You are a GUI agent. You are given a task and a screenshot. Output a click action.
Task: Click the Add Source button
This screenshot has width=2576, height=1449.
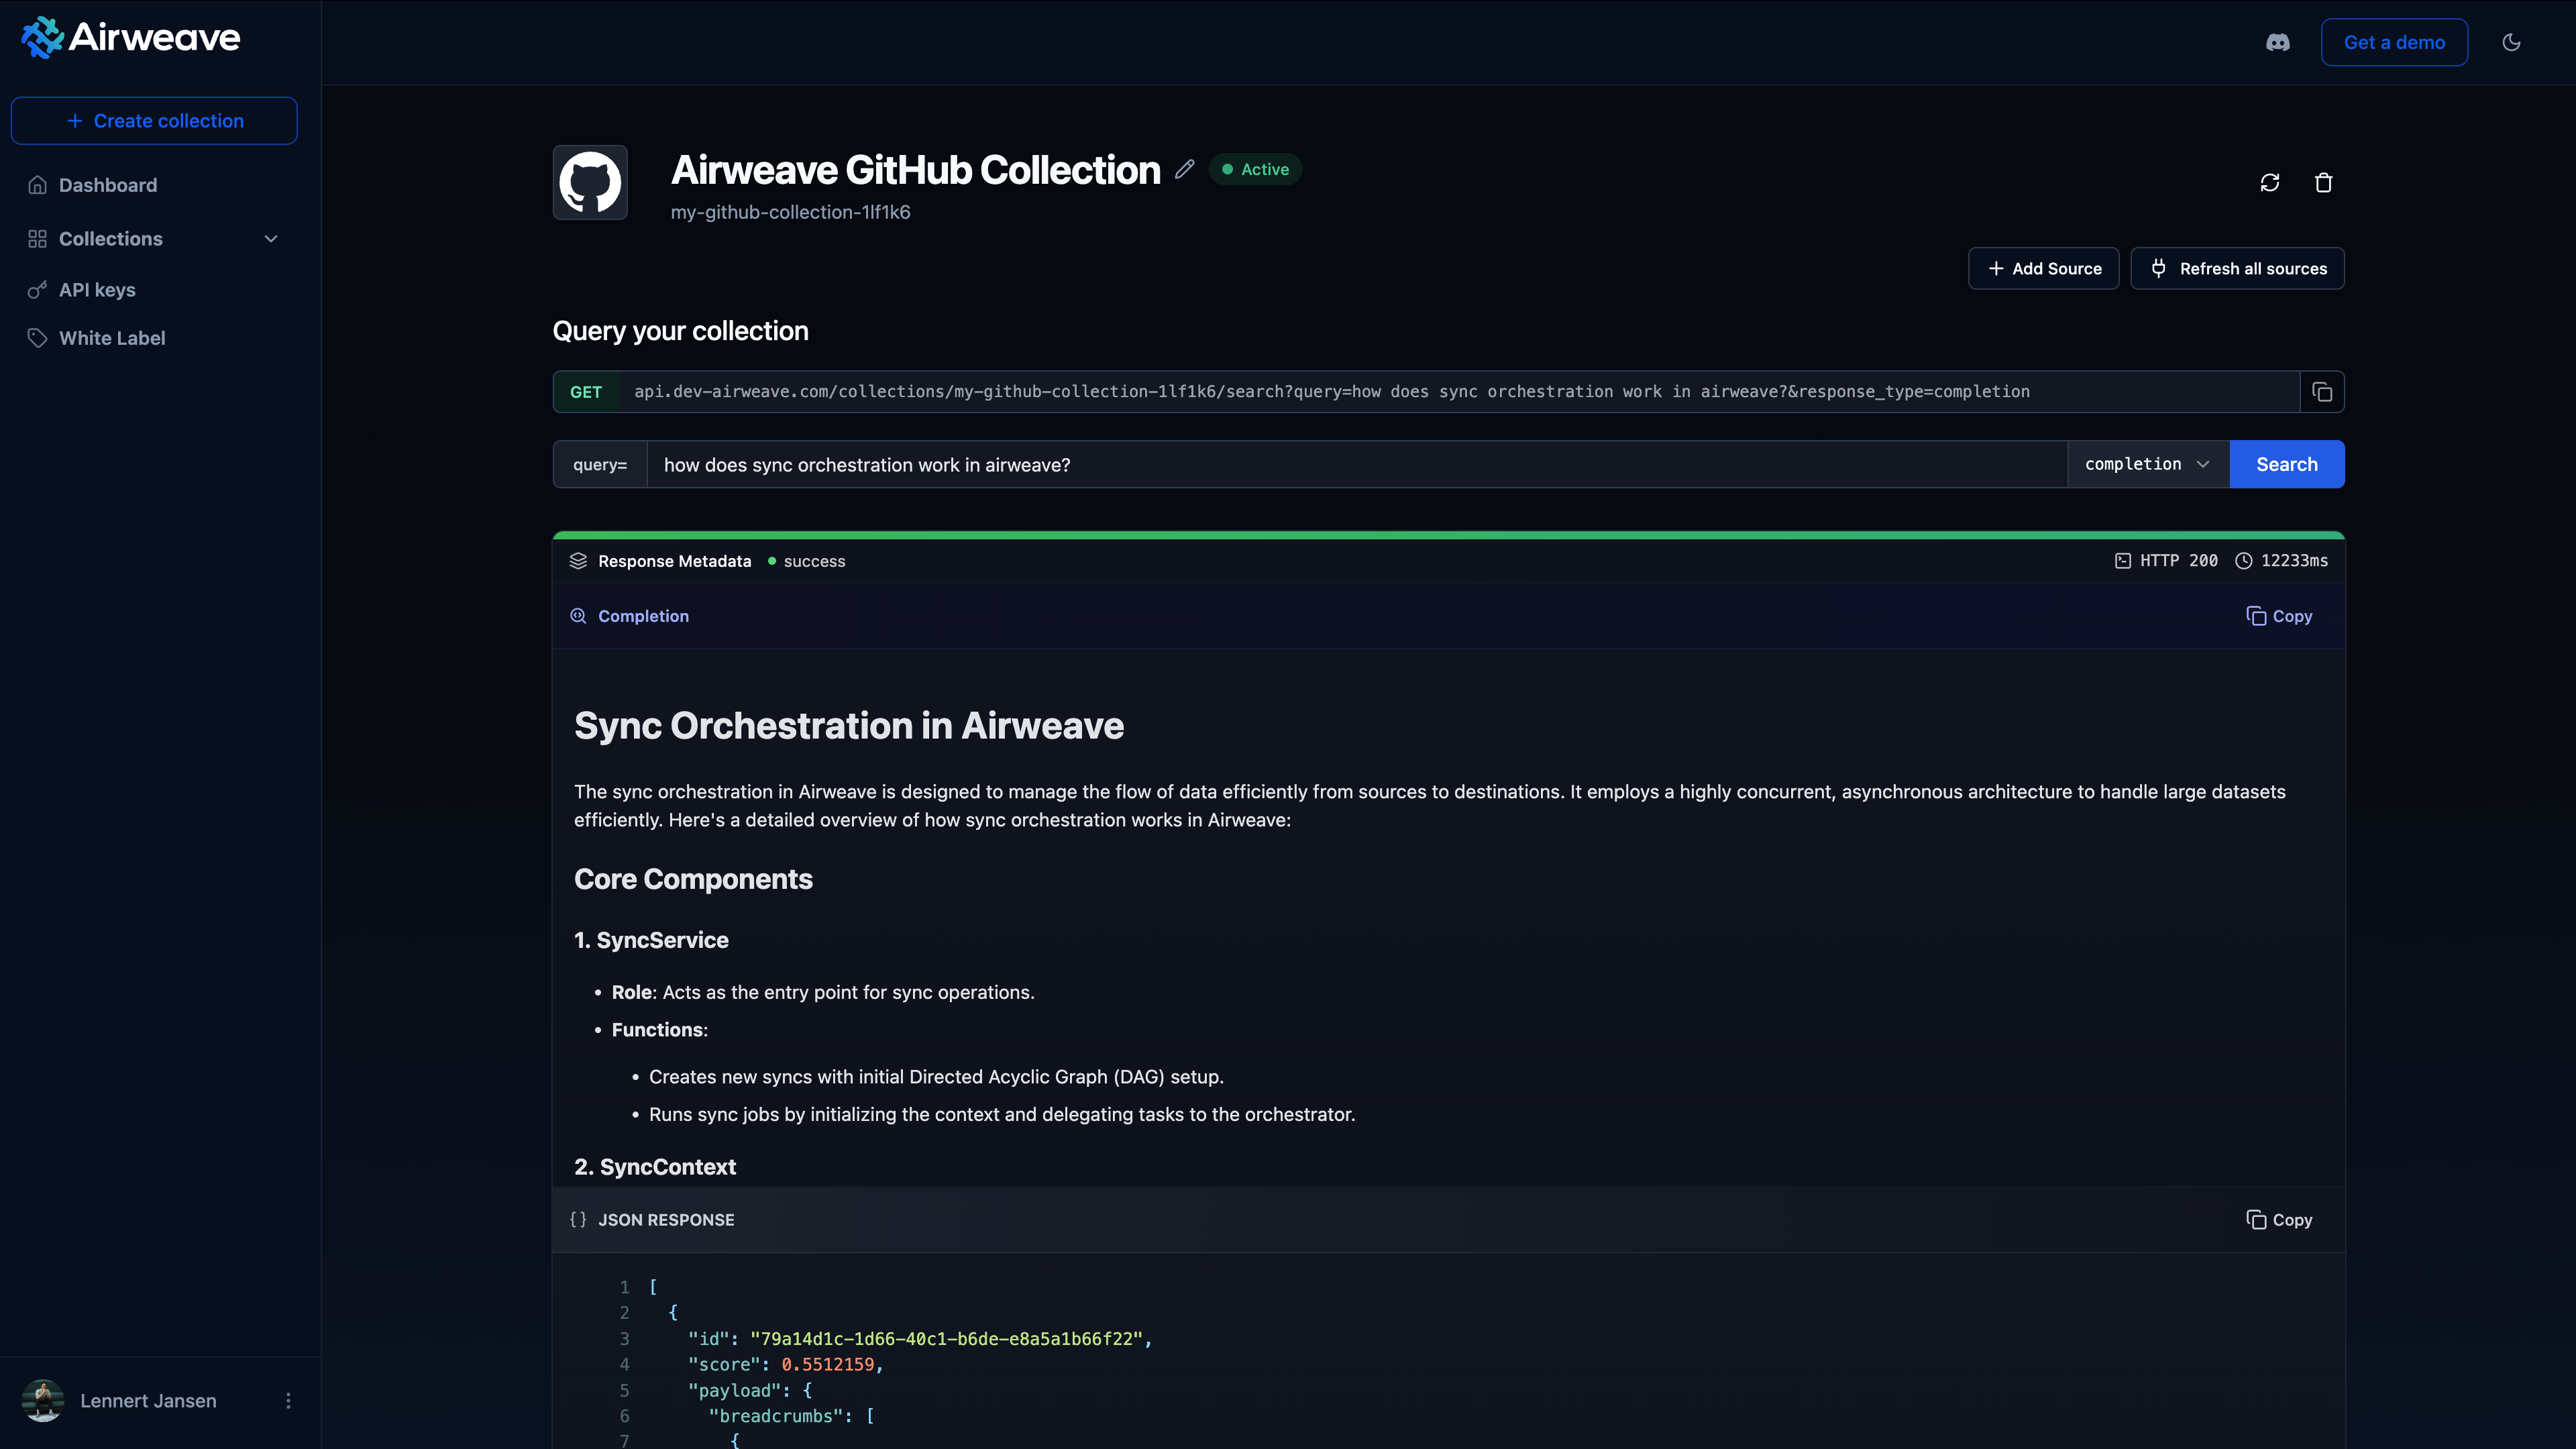[2043, 268]
